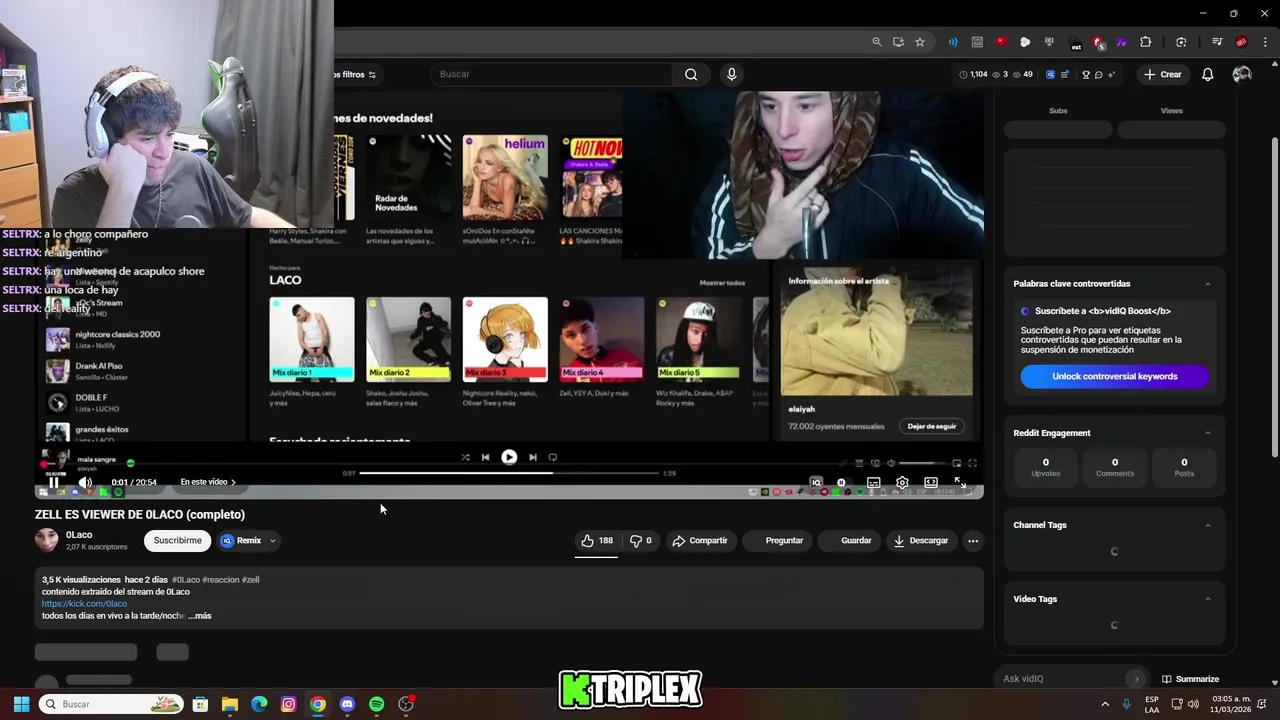
Task: Open the kick.com/0laco link
Action: click(84, 604)
